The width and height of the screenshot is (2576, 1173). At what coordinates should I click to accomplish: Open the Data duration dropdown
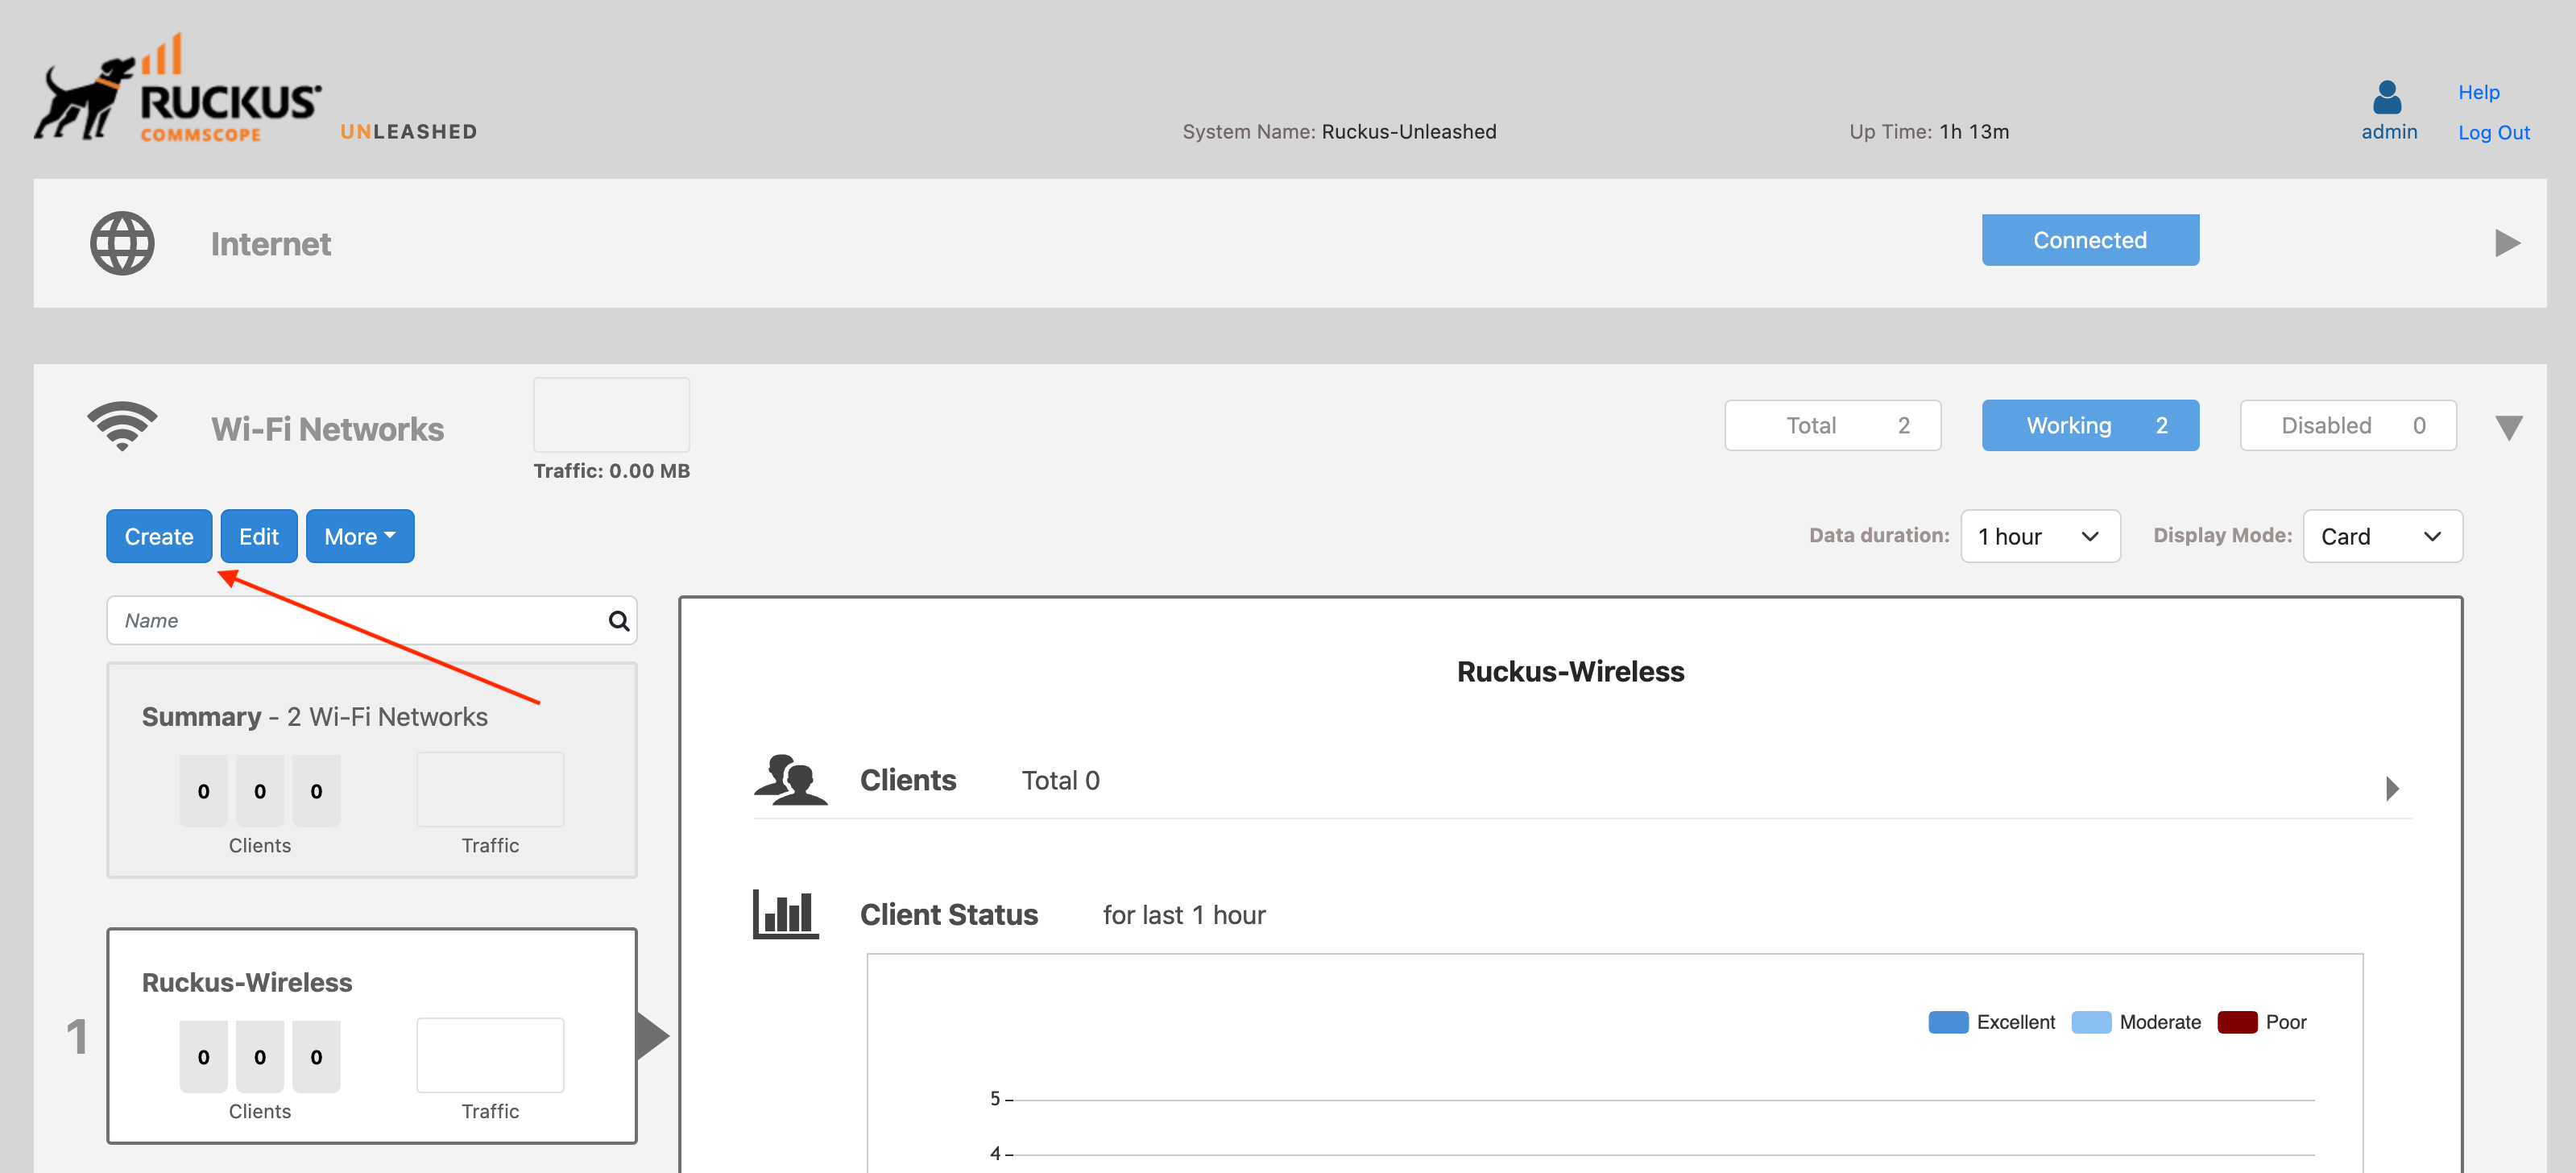pyautogui.click(x=2039, y=536)
